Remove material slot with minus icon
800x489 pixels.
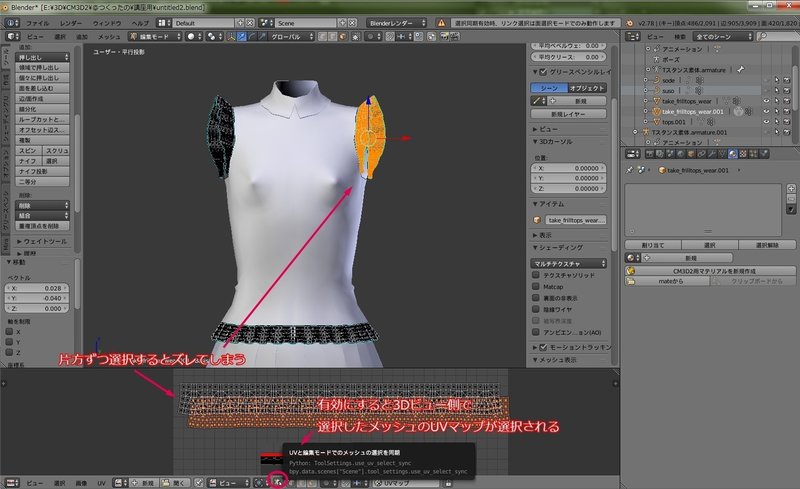tap(791, 199)
